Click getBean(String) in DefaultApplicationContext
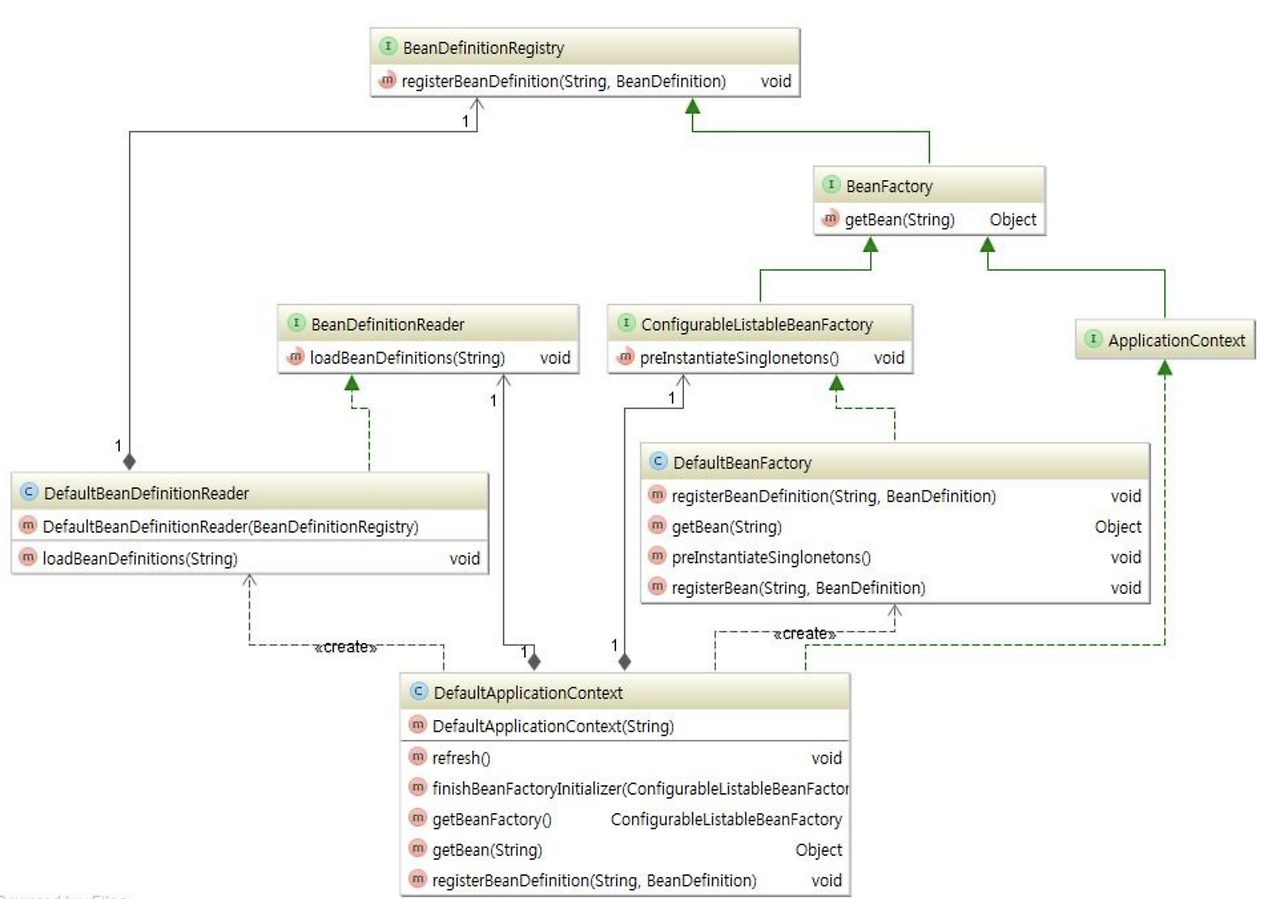This screenshot has width=1280, height=899. point(487,850)
